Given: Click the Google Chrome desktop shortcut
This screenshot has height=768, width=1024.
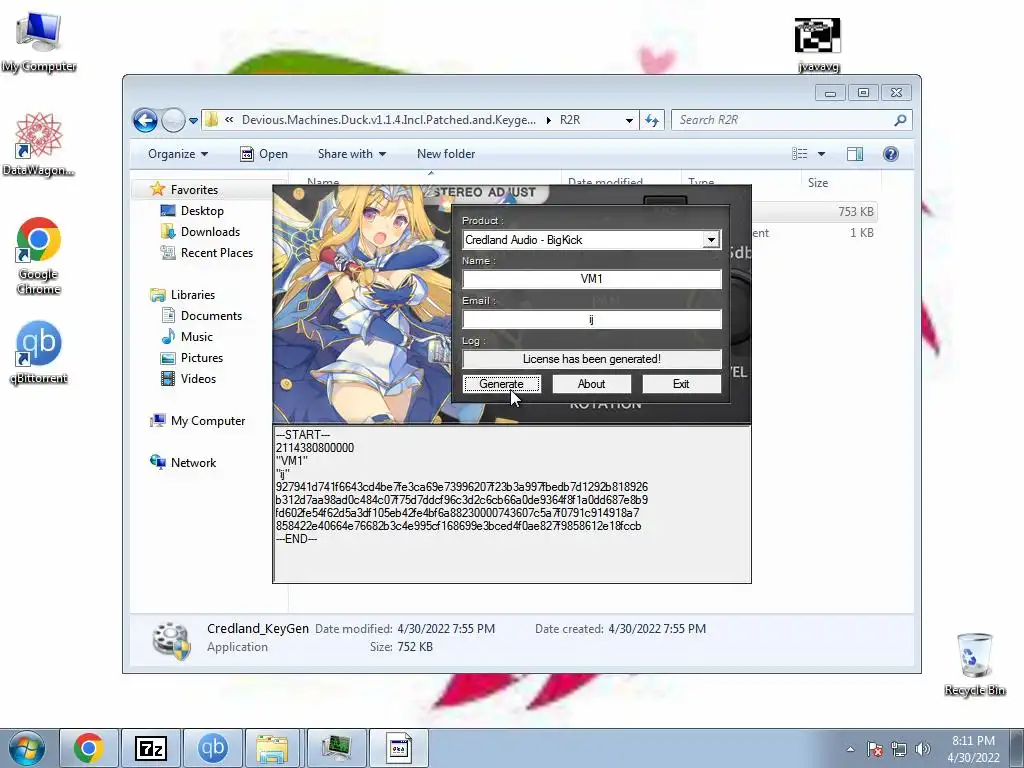Looking at the screenshot, I should tap(38, 256).
